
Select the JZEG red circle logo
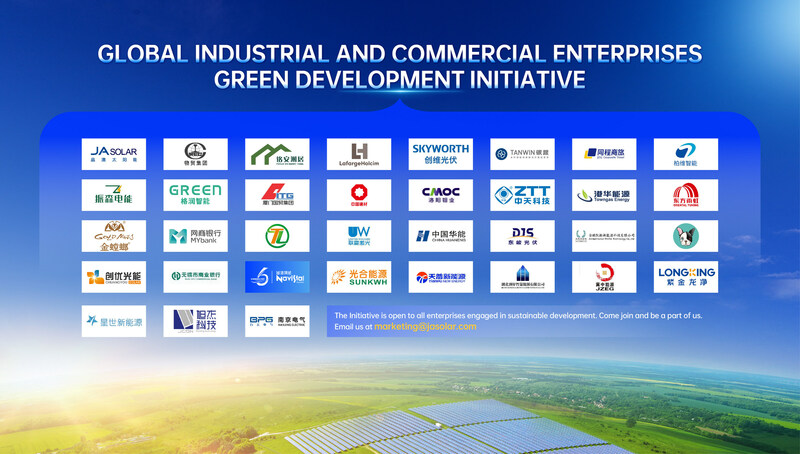coord(603,277)
